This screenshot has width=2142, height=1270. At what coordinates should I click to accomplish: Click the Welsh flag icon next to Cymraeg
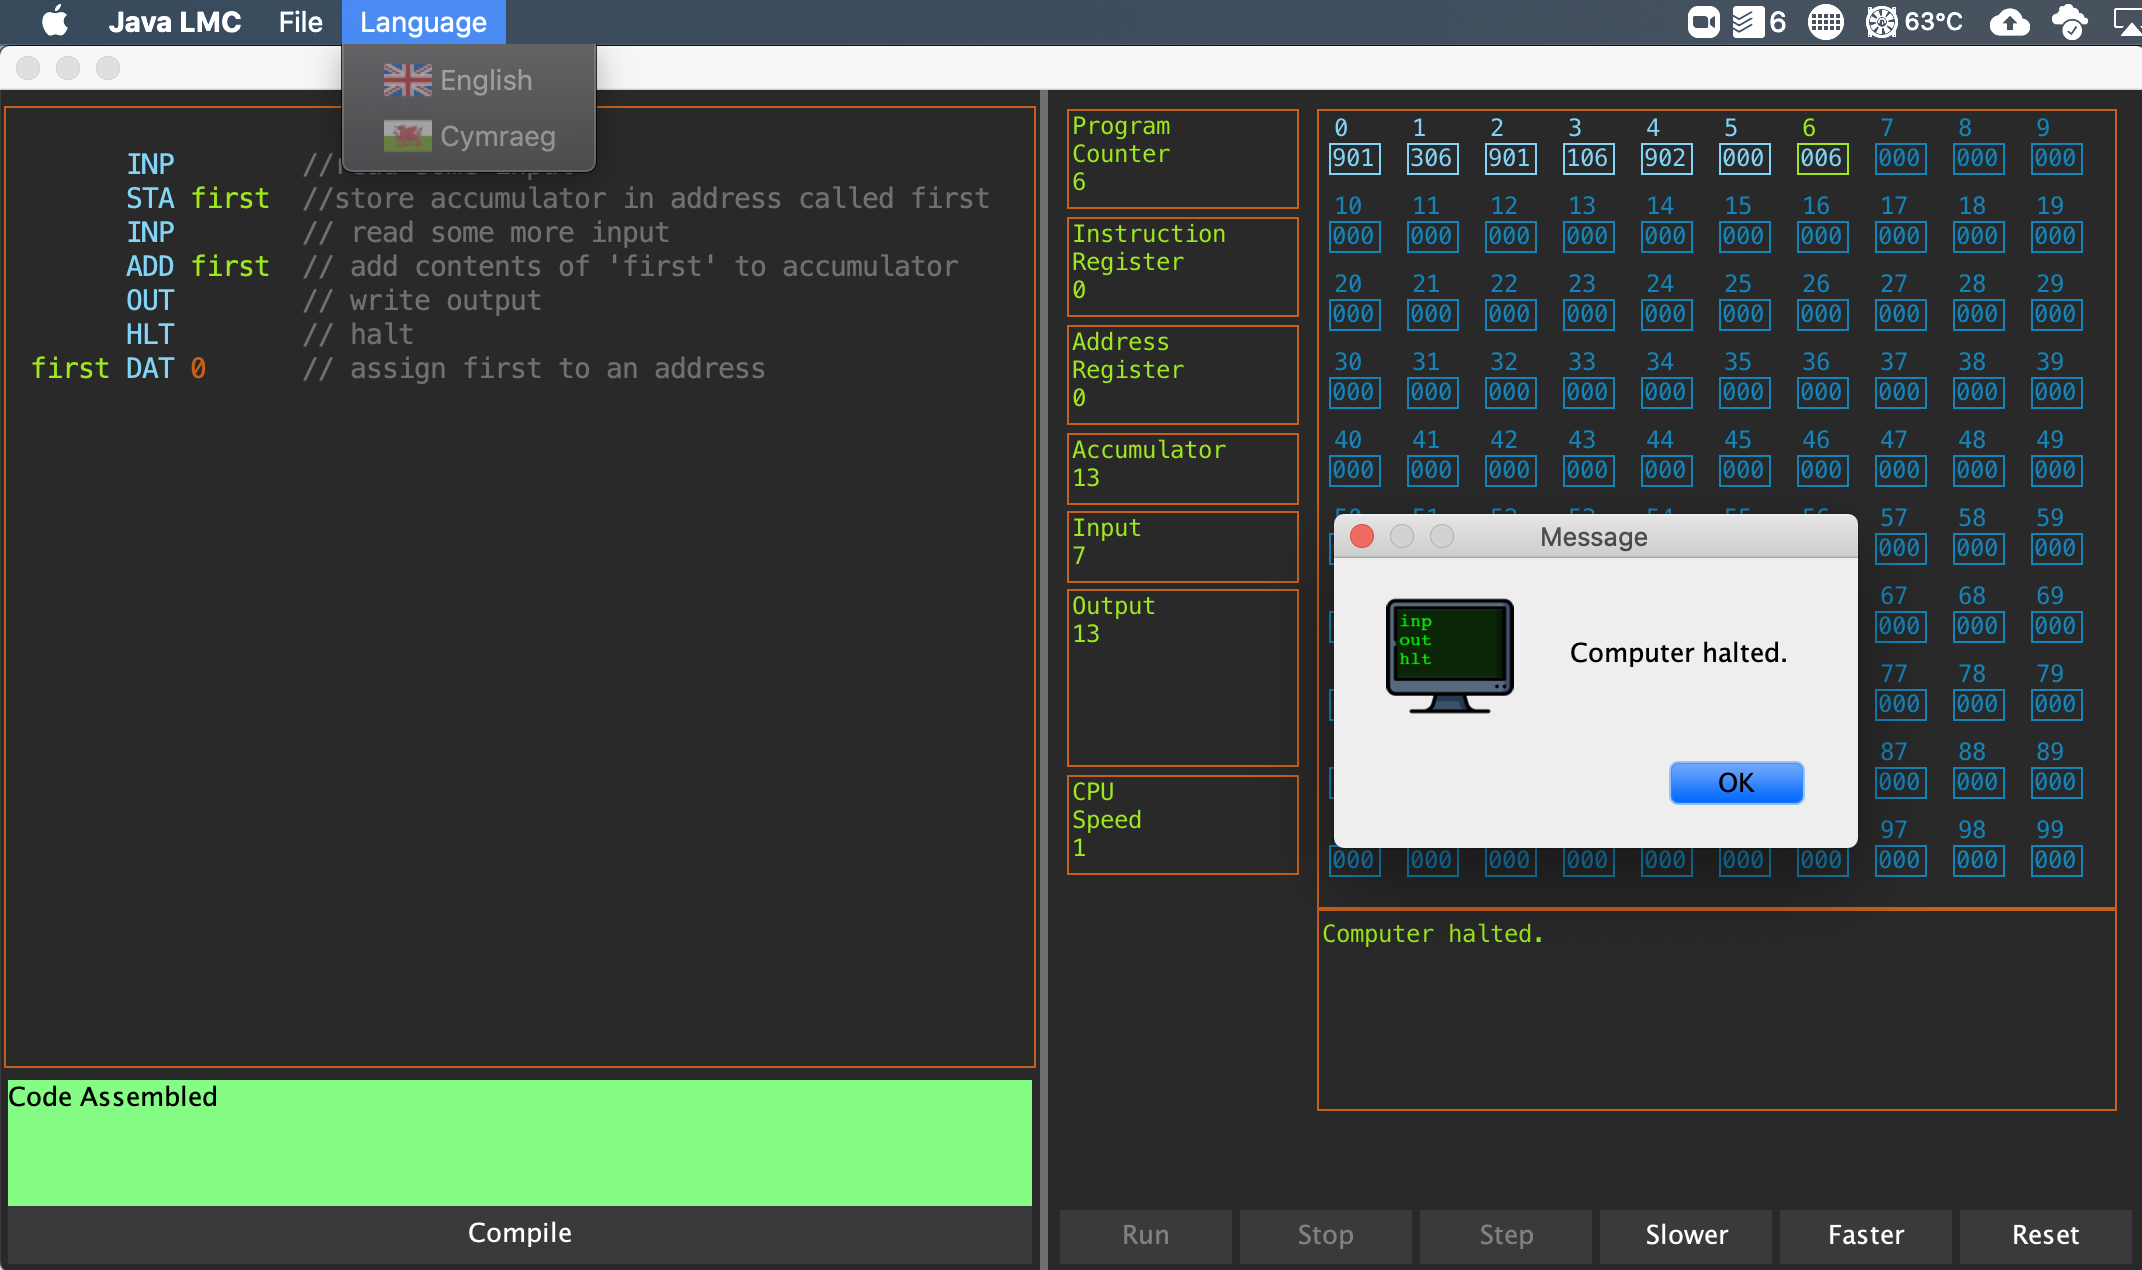[x=407, y=136]
